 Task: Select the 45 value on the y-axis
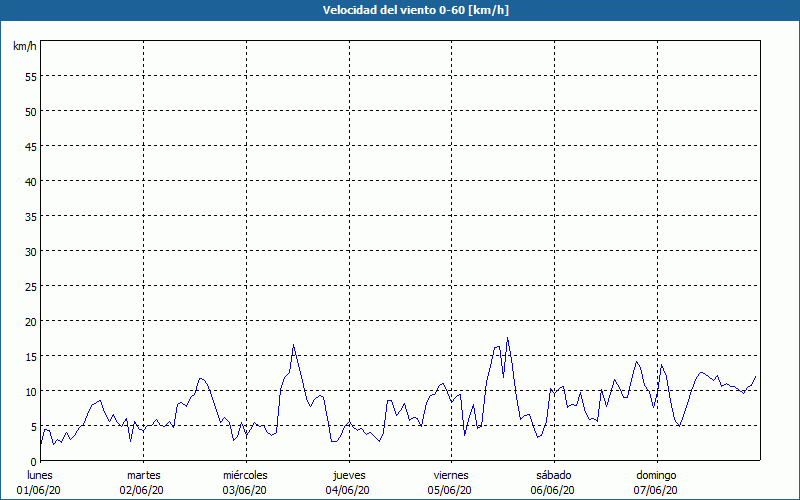(x=31, y=147)
